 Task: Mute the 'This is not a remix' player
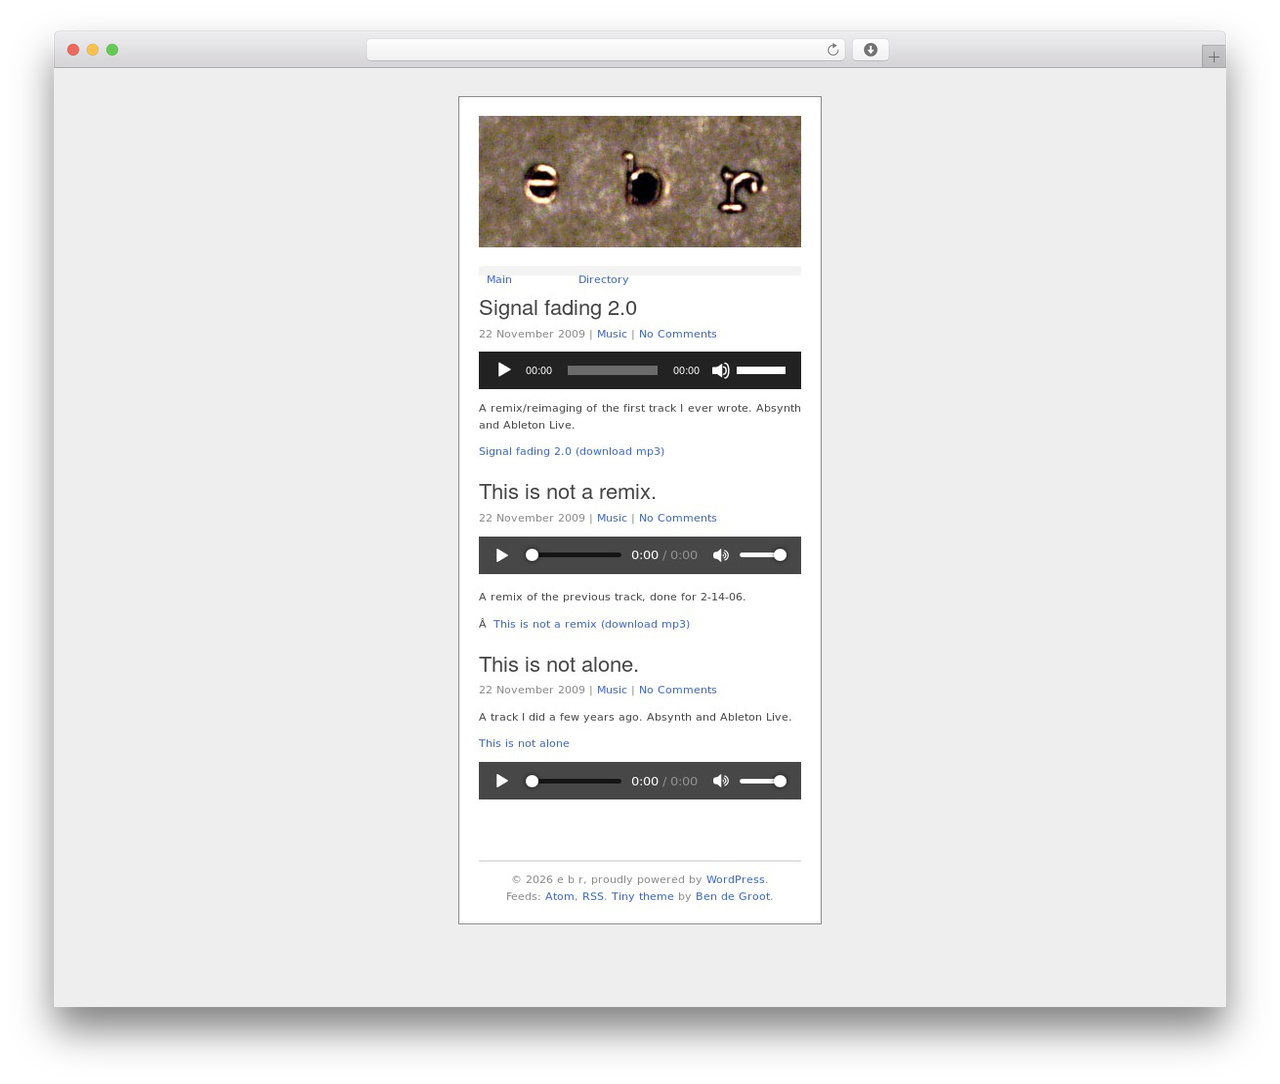720,555
